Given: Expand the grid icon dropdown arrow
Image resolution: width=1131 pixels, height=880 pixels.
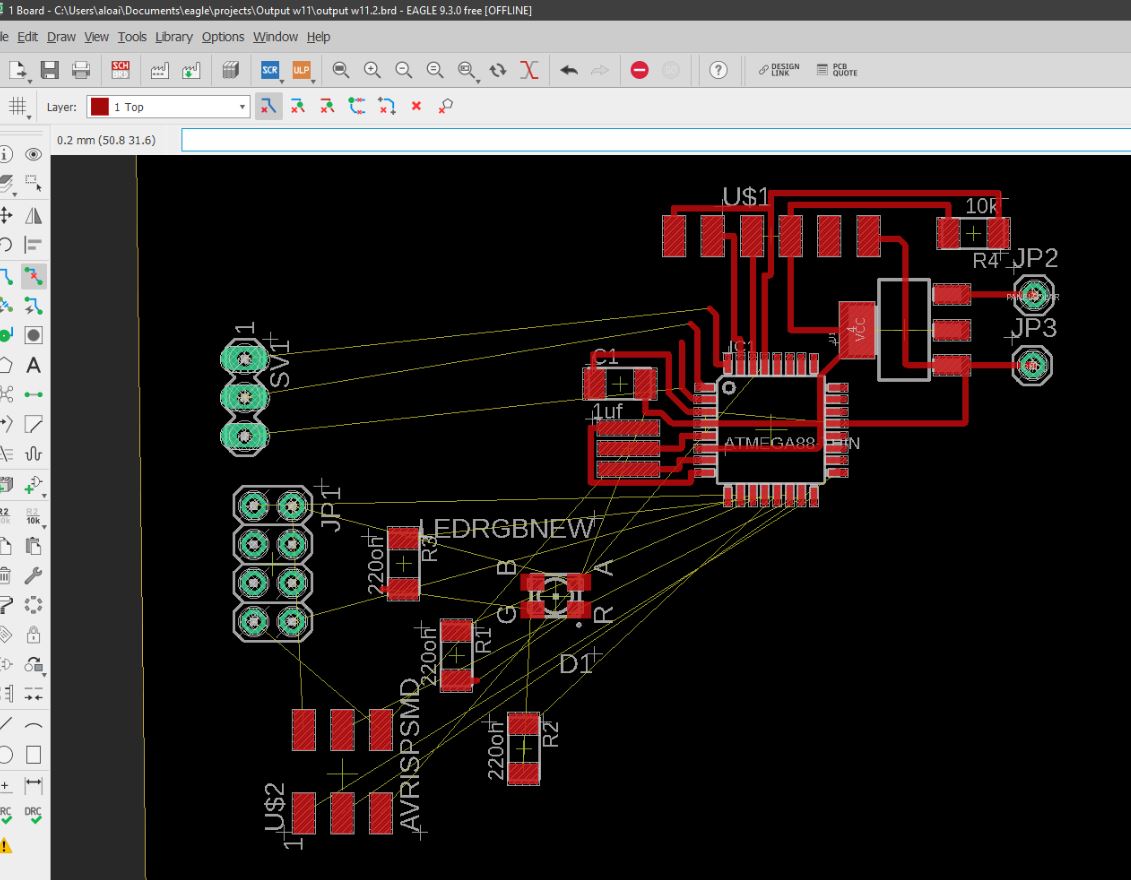Looking at the screenshot, I should pyautogui.click(x=30, y=116).
